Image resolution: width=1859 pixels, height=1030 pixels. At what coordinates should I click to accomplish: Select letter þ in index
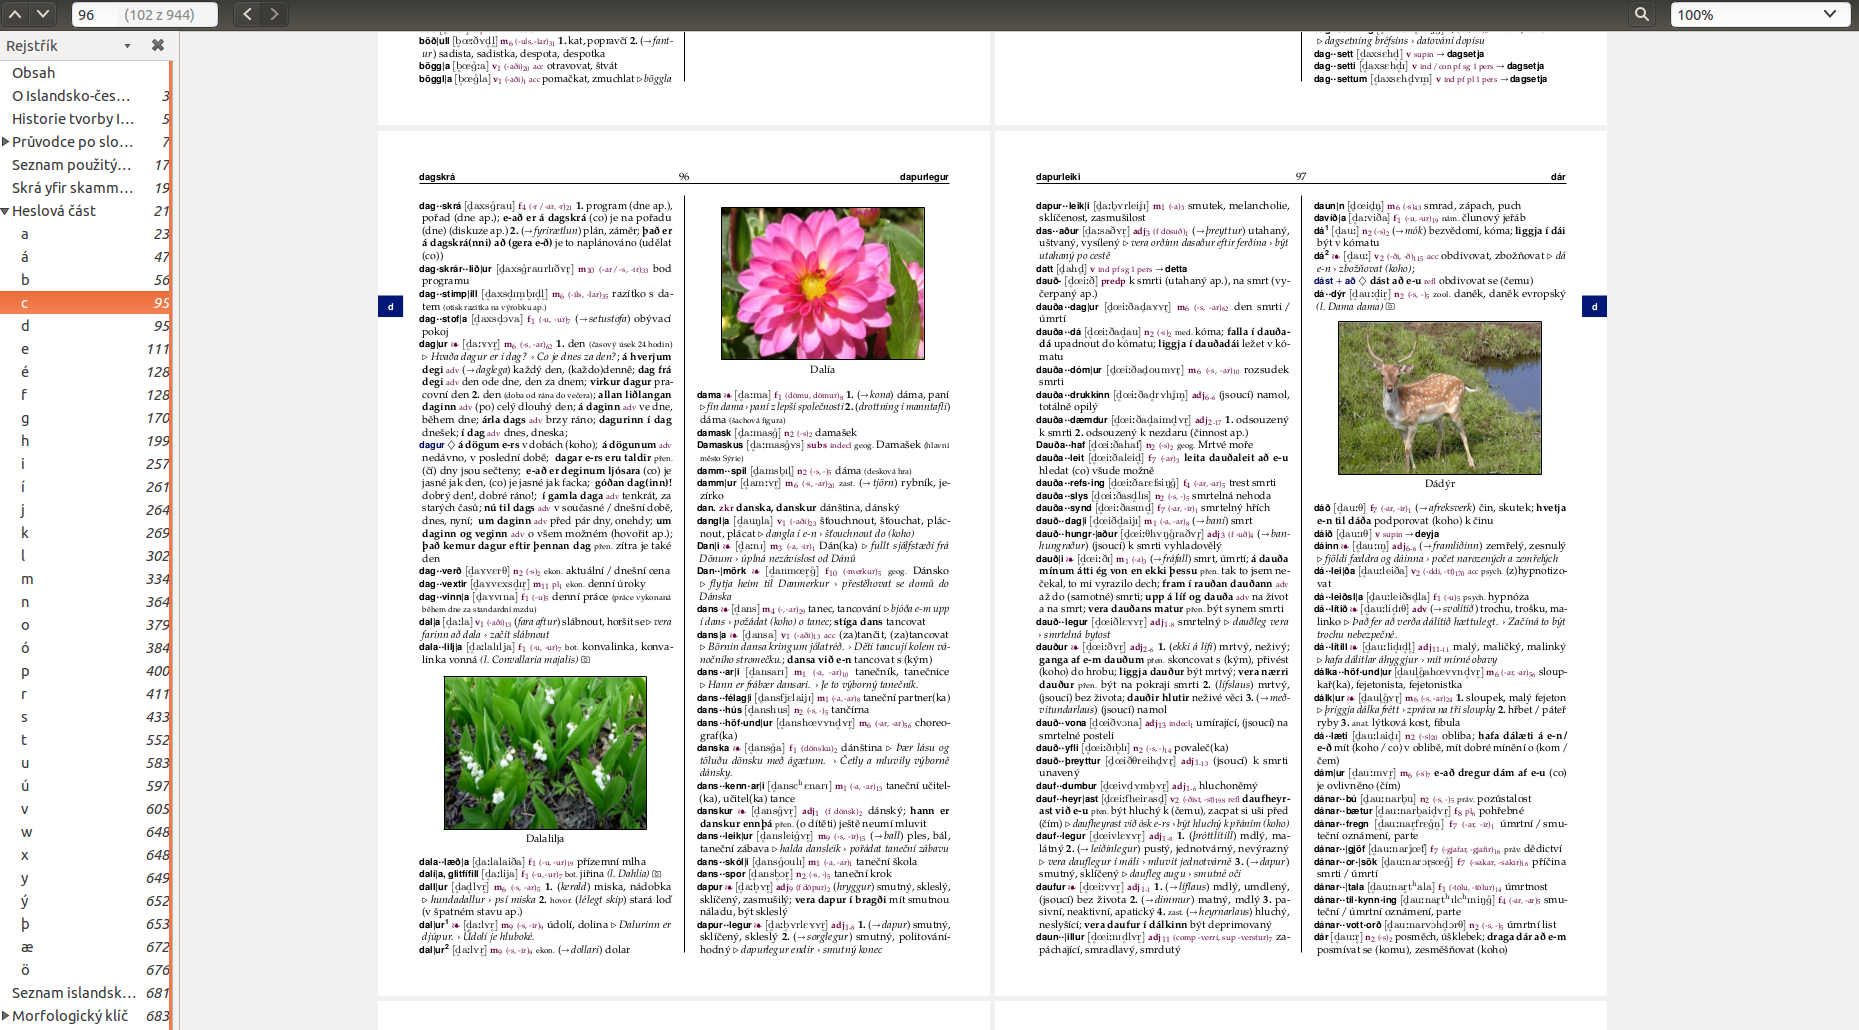(85, 924)
